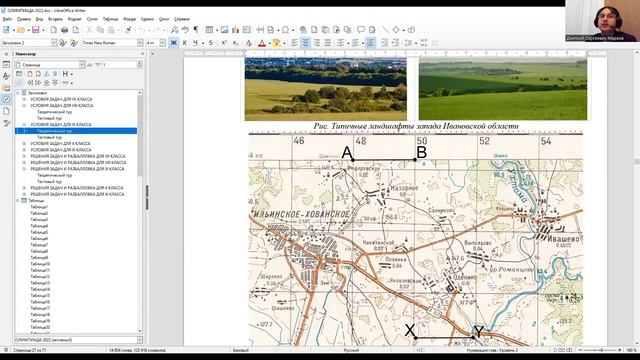Image resolution: width=640 pixels, height=360 pixels.
Task: Click the Insert table icon
Action: [209, 30]
